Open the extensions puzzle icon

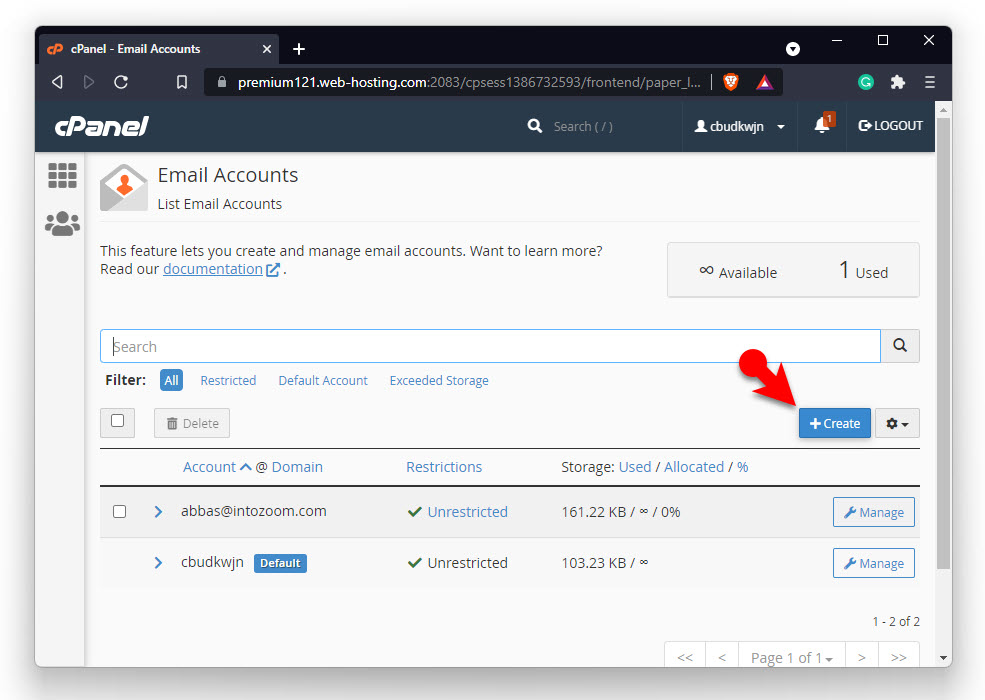(898, 82)
